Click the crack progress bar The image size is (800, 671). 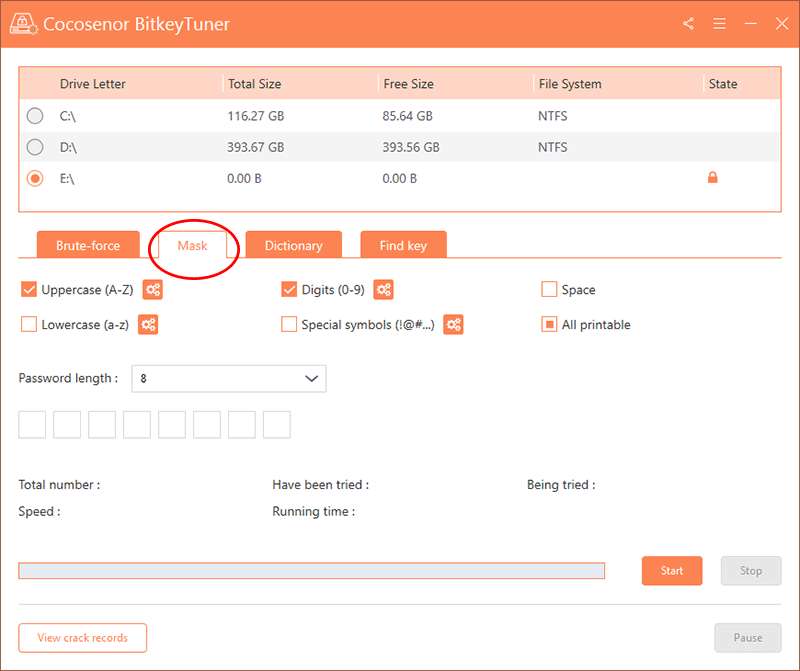click(312, 570)
